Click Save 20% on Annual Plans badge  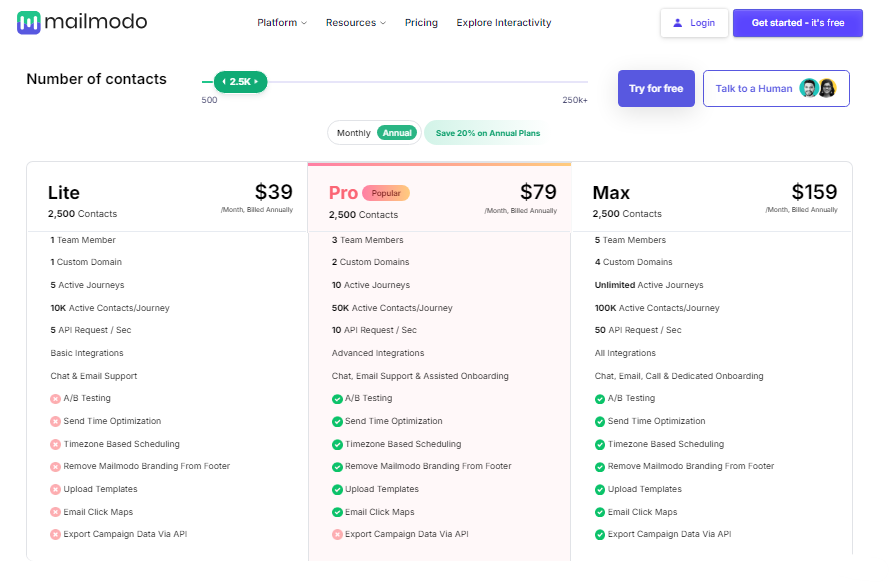tap(488, 133)
